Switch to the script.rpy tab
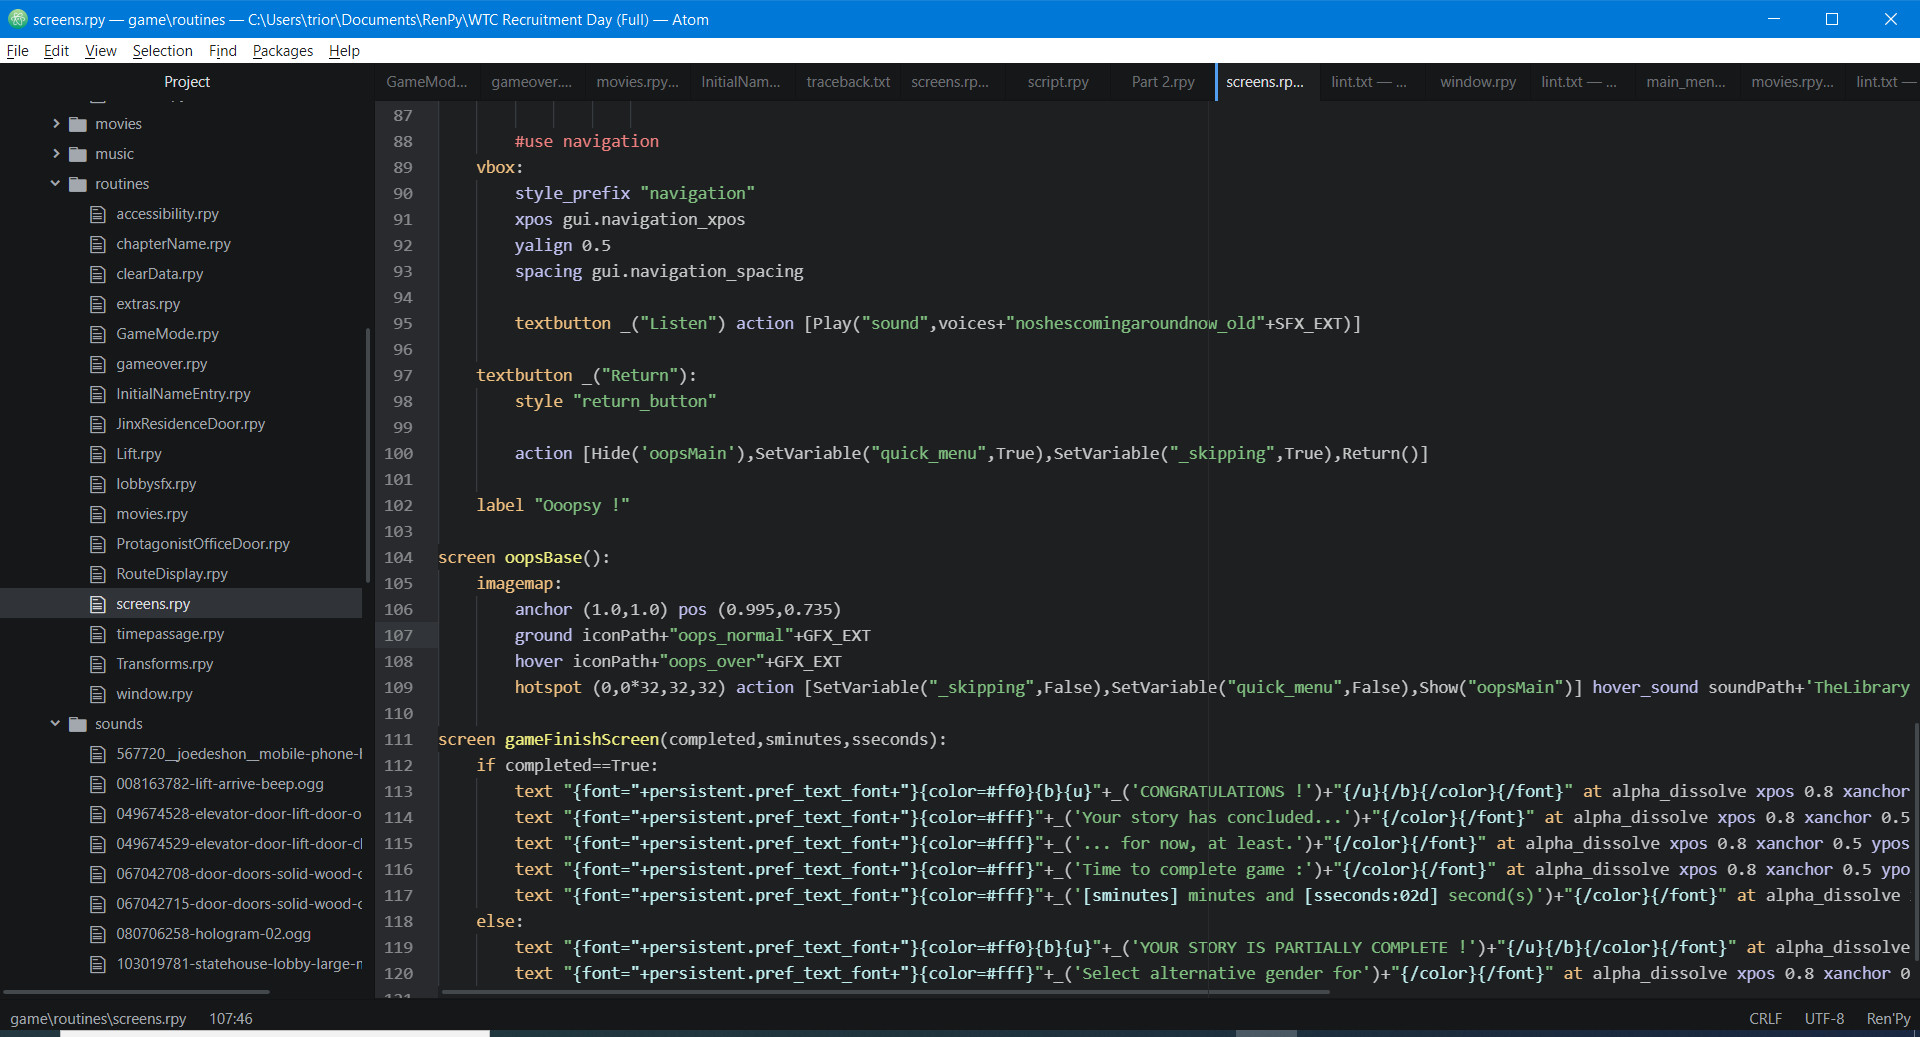Viewport: 1920px width, 1037px height. click(x=1057, y=82)
